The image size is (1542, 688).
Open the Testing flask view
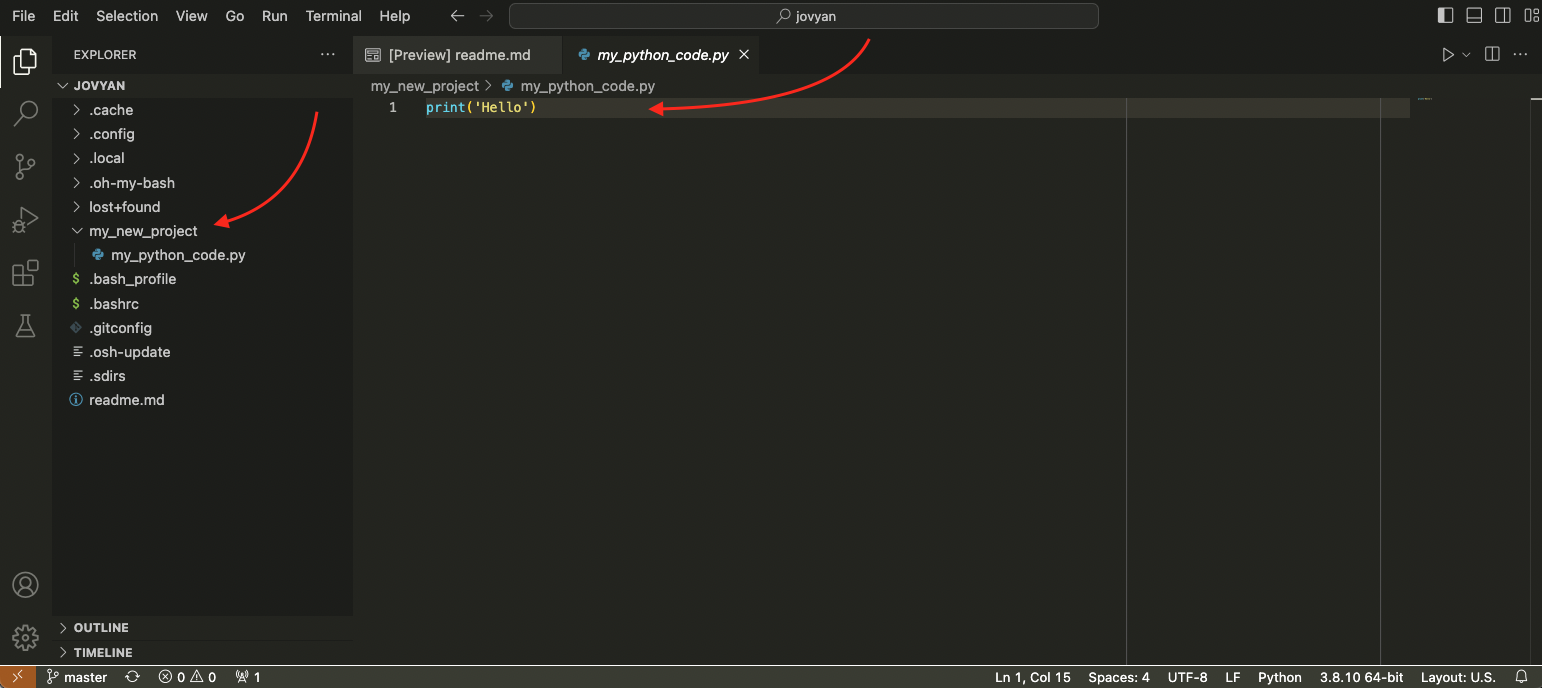[x=25, y=325]
